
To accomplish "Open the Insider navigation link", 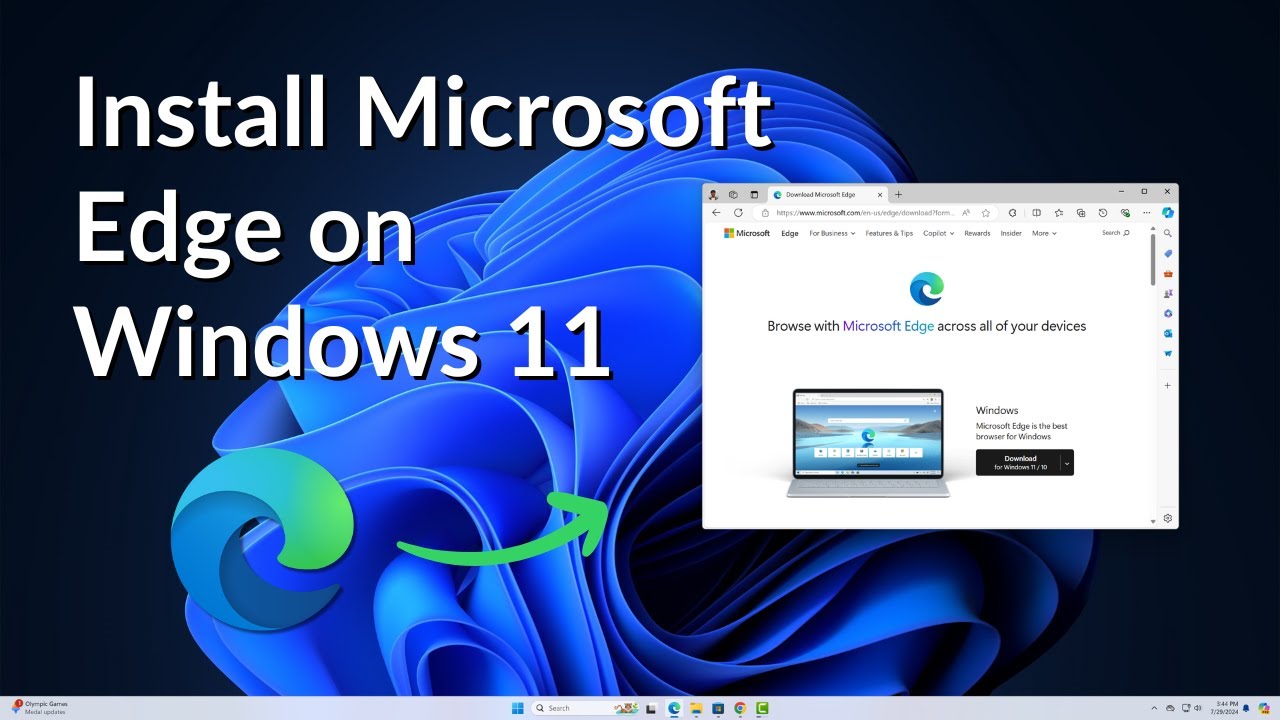I will point(1011,233).
